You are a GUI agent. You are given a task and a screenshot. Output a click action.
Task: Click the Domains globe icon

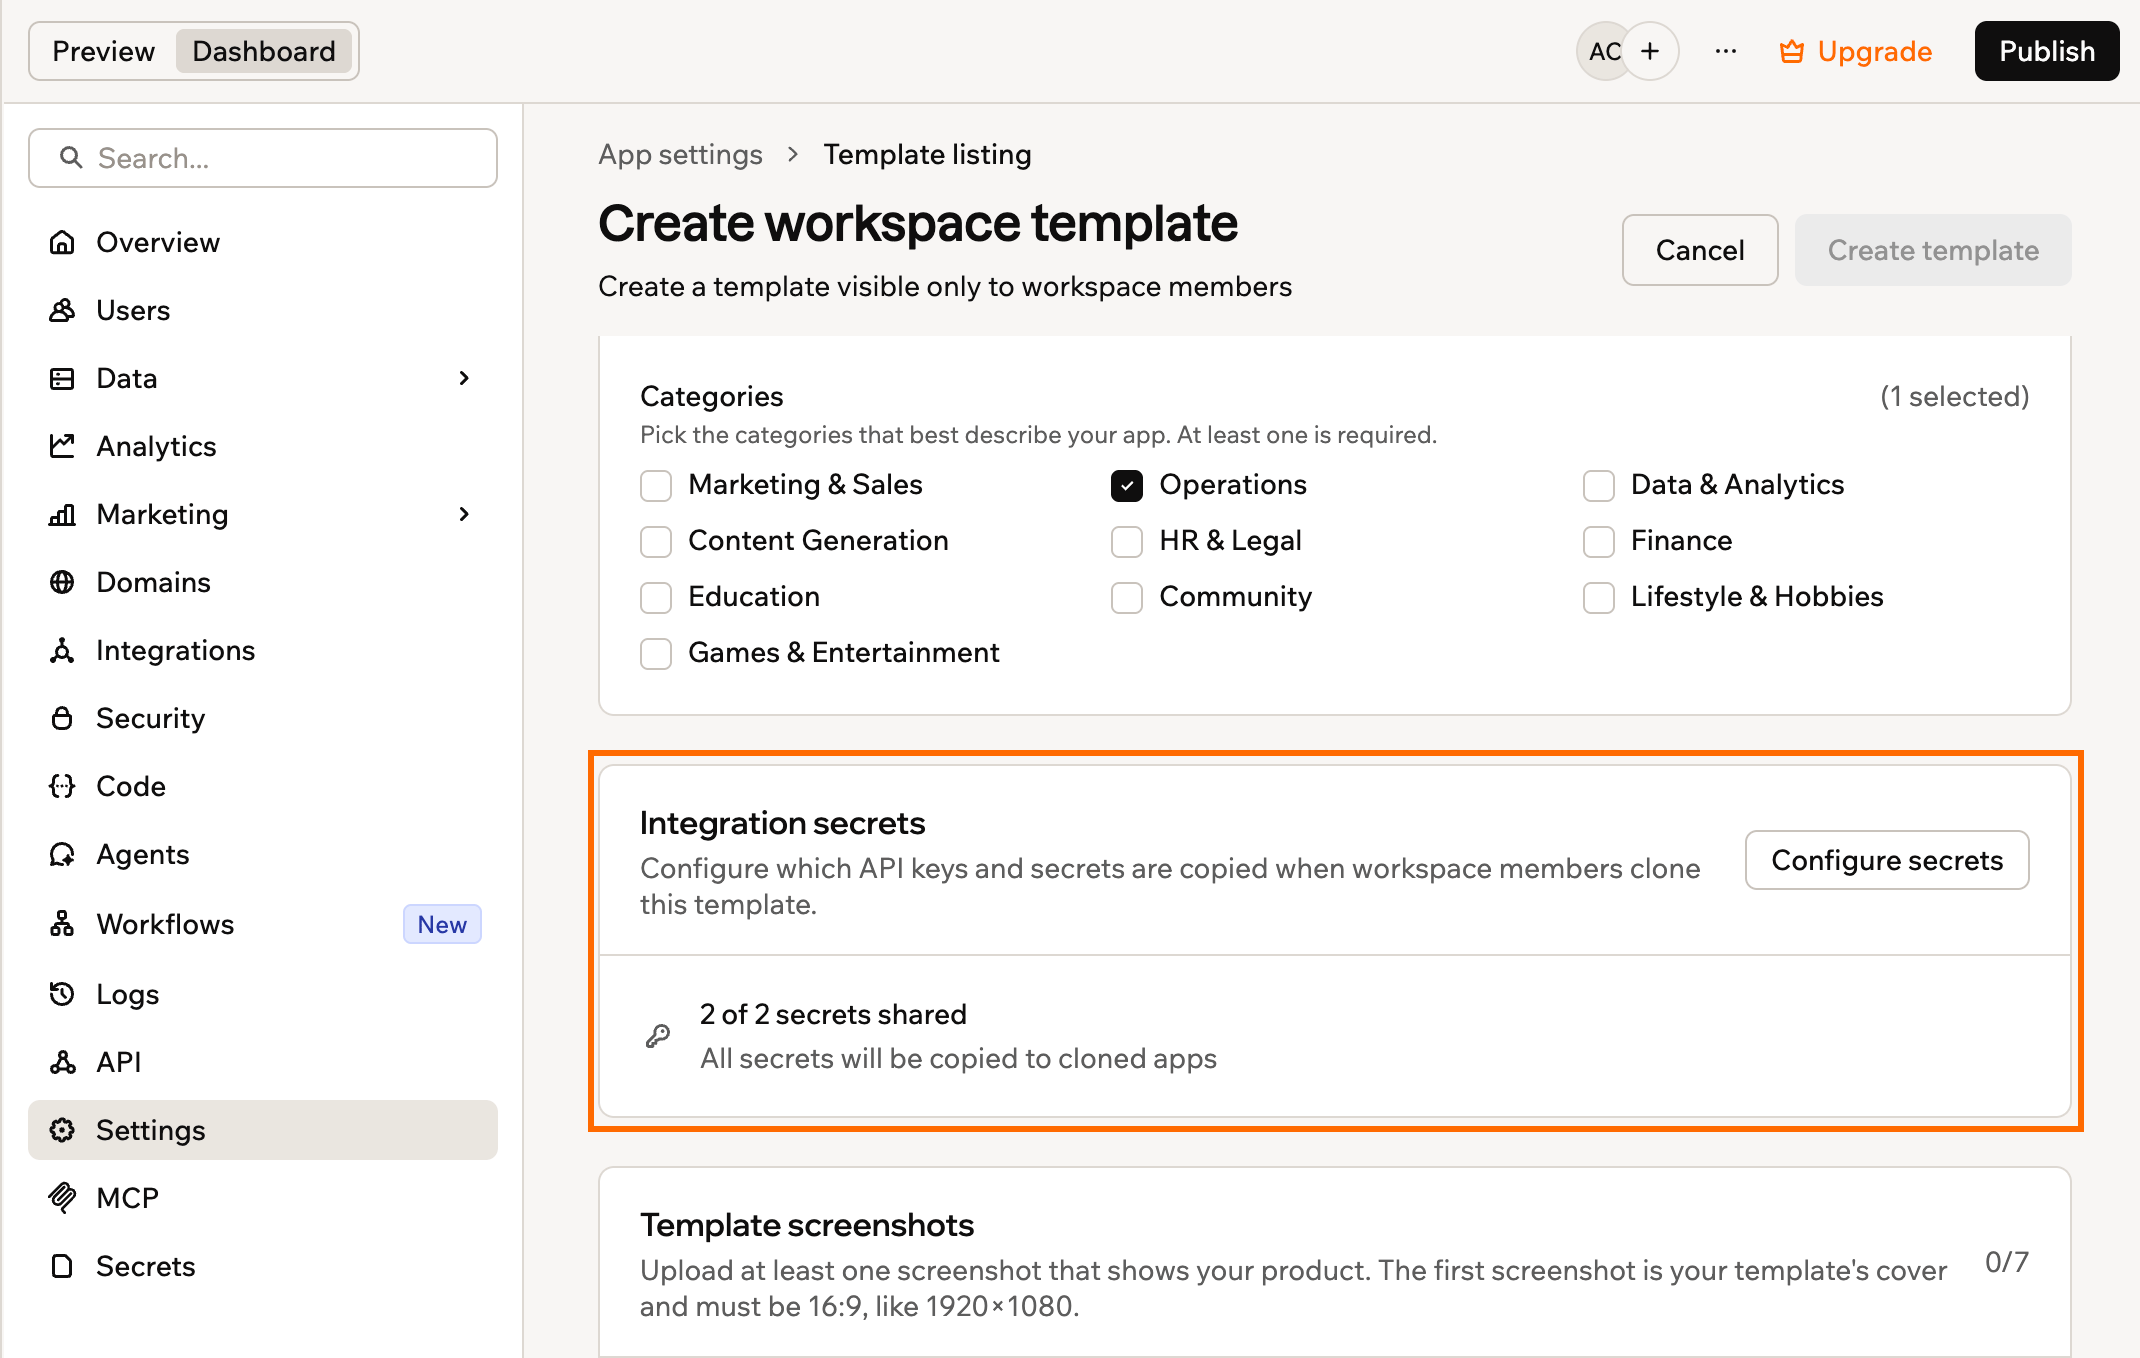coord(62,582)
